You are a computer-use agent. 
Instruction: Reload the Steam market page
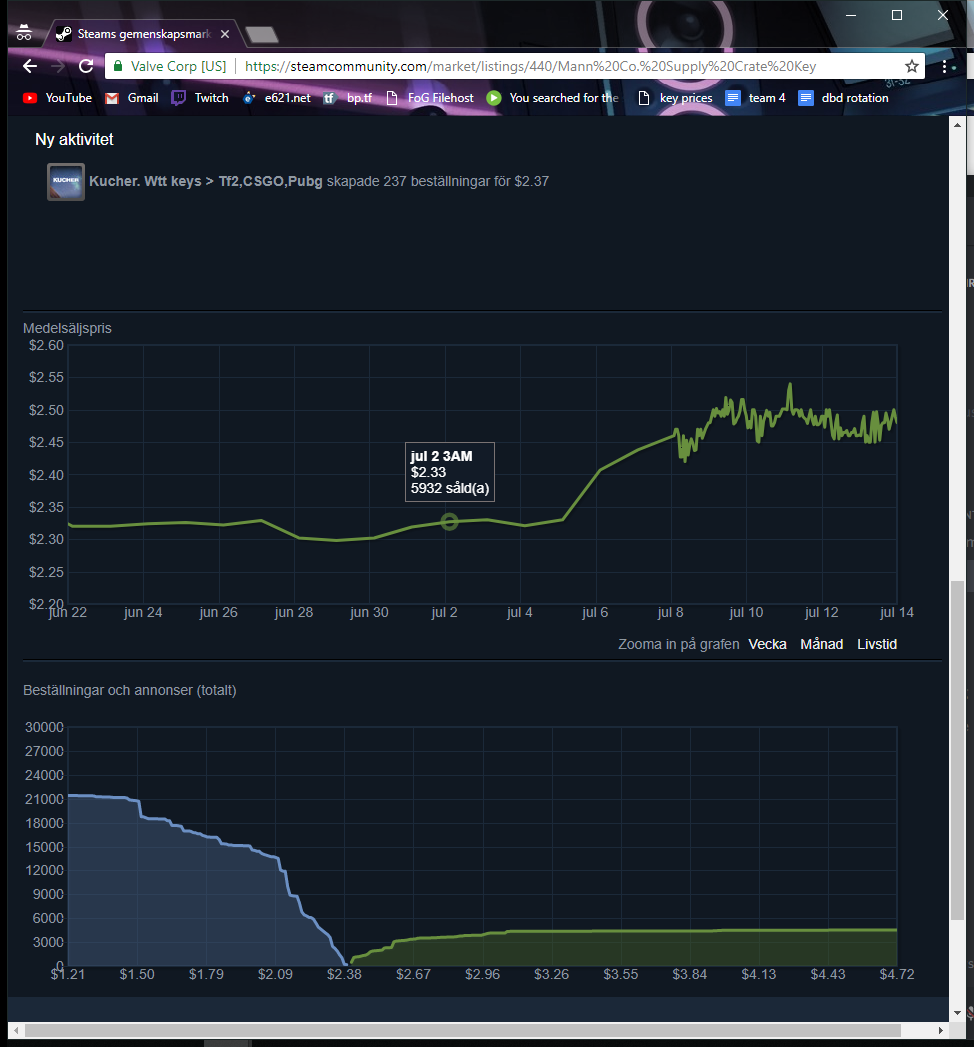pos(86,66)
